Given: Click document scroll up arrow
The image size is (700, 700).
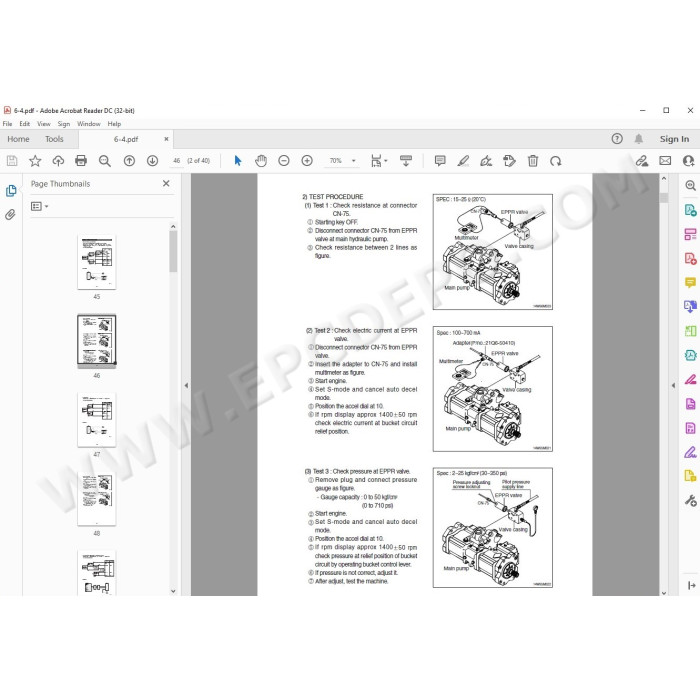Looking at the screenshot, I should click(x=664, y=178).
